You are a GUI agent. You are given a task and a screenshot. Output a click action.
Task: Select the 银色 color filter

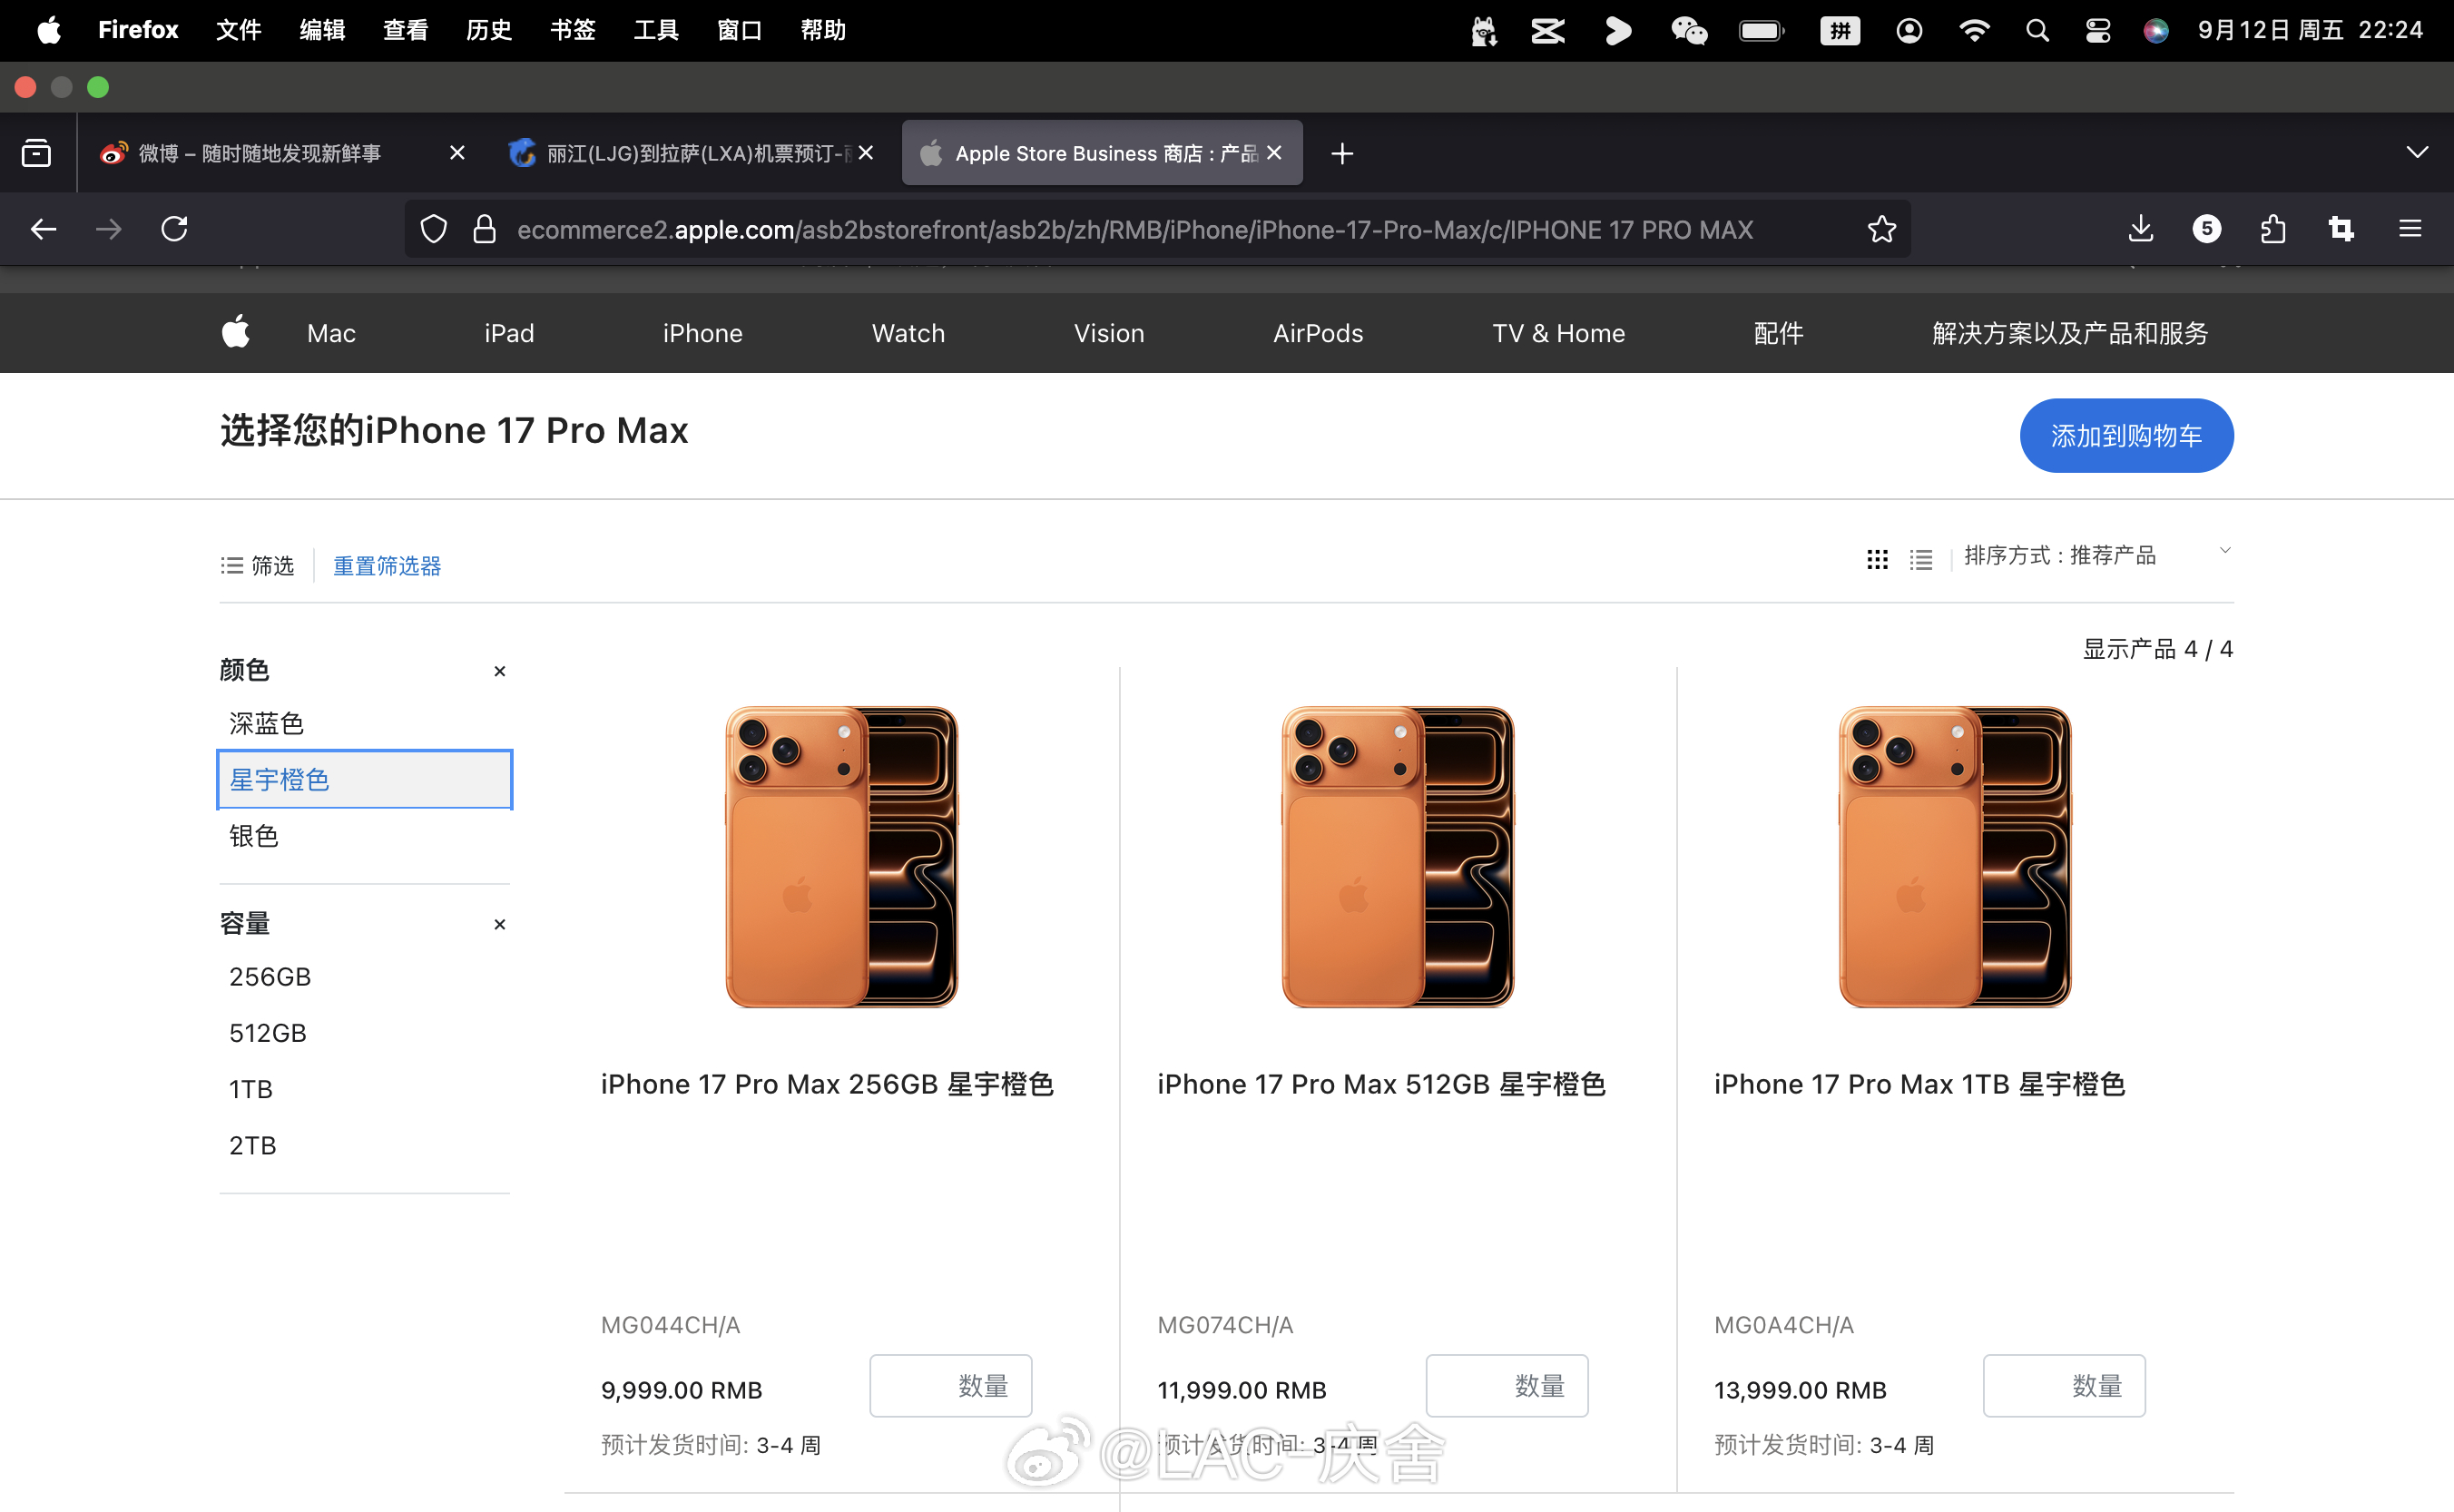253,836
